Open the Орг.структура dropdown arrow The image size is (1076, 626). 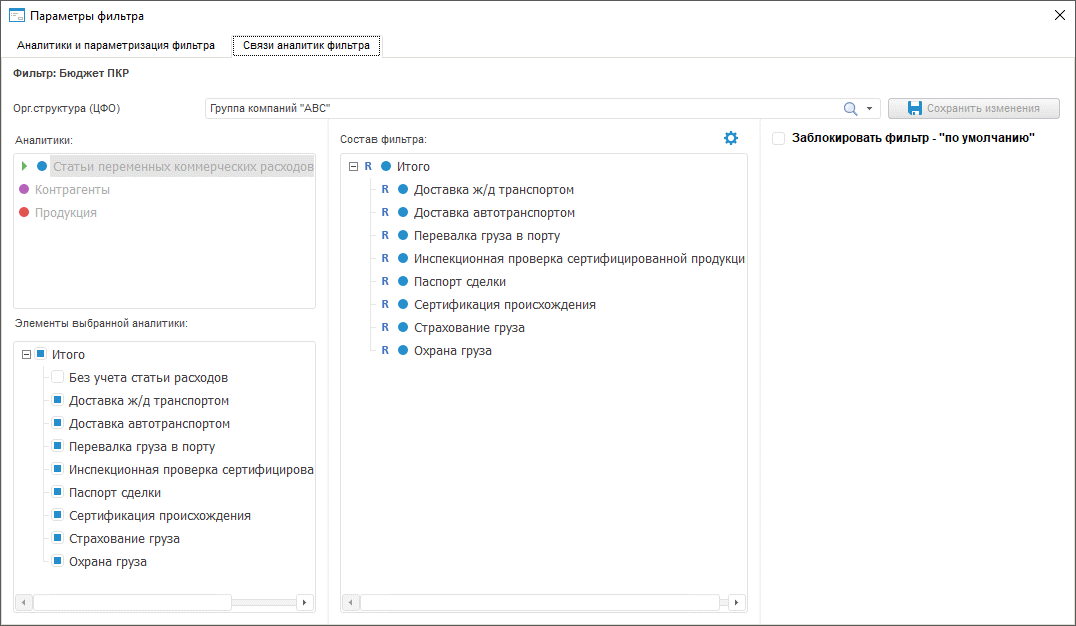(870, 108)
